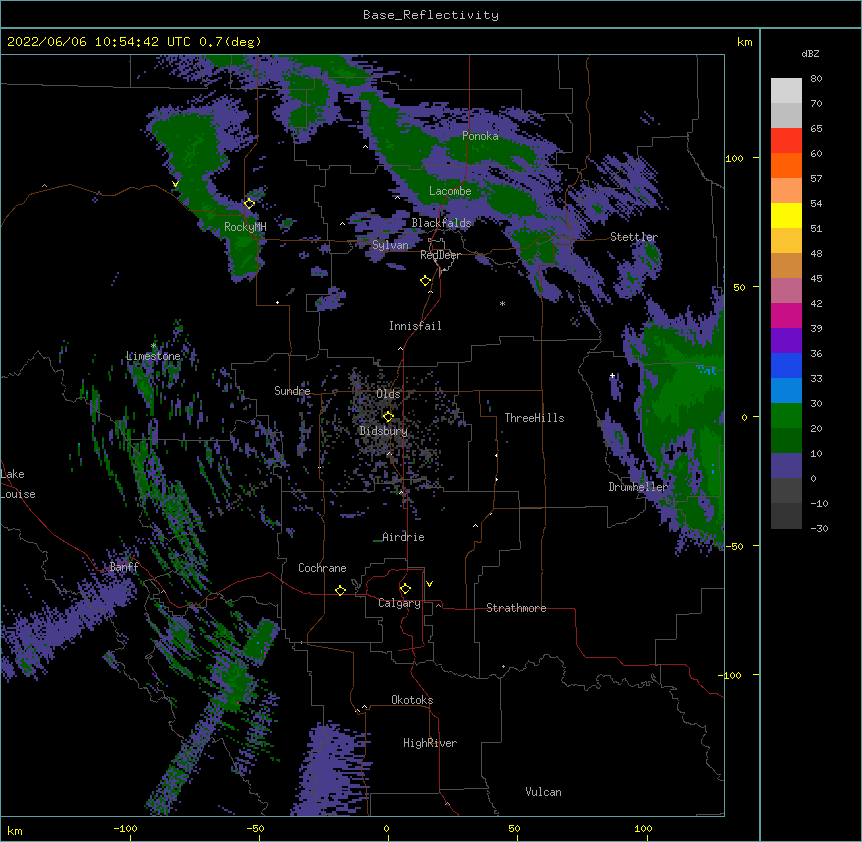Click the Sundre label
Image resolution: width=862 pixels, height=842 pixels.
292,391
